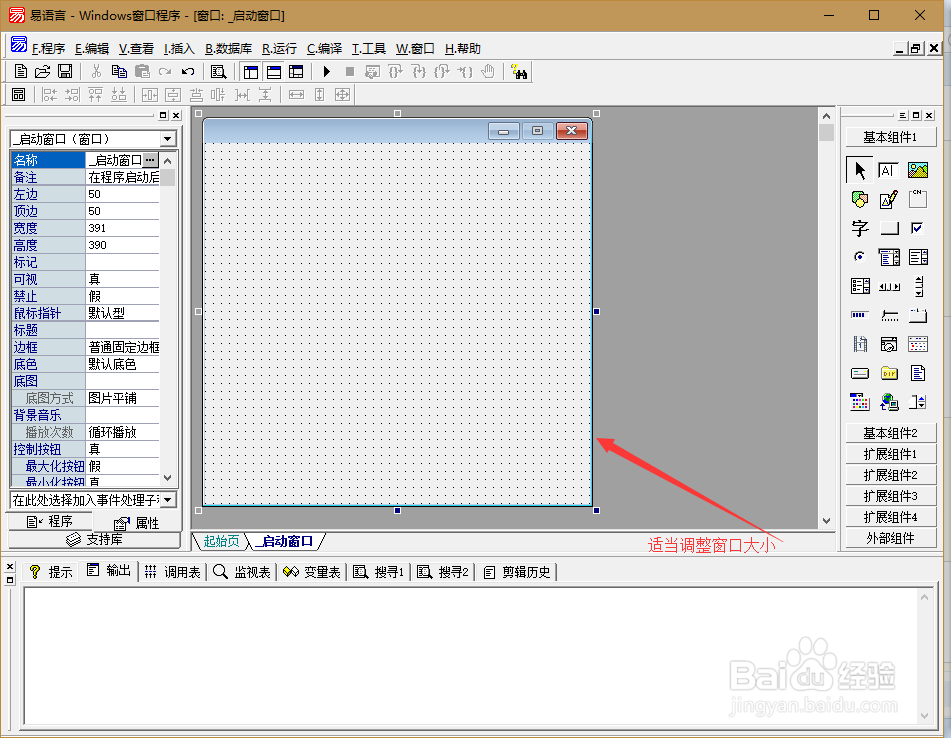Select the picture box component icon
951x738 pixels.
pos(918,170)
